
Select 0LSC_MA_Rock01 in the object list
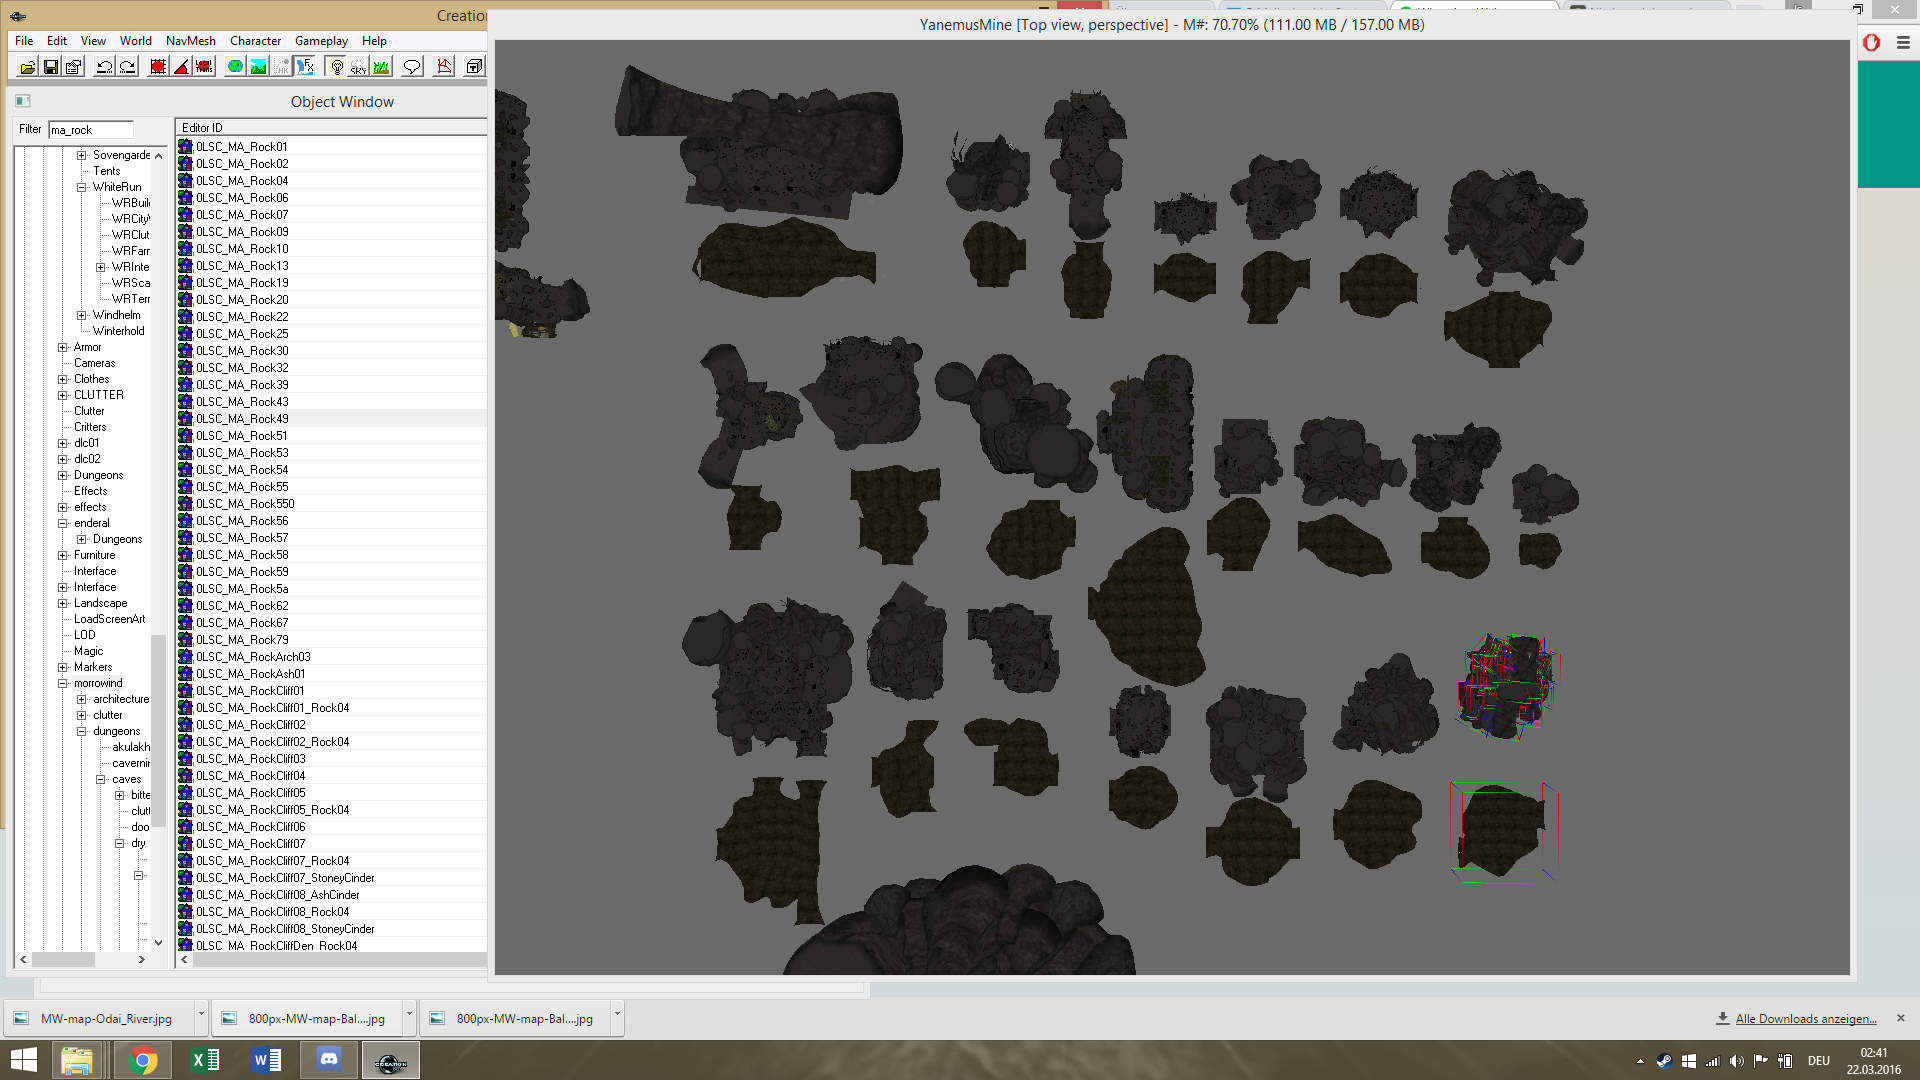tap(242, 147)
